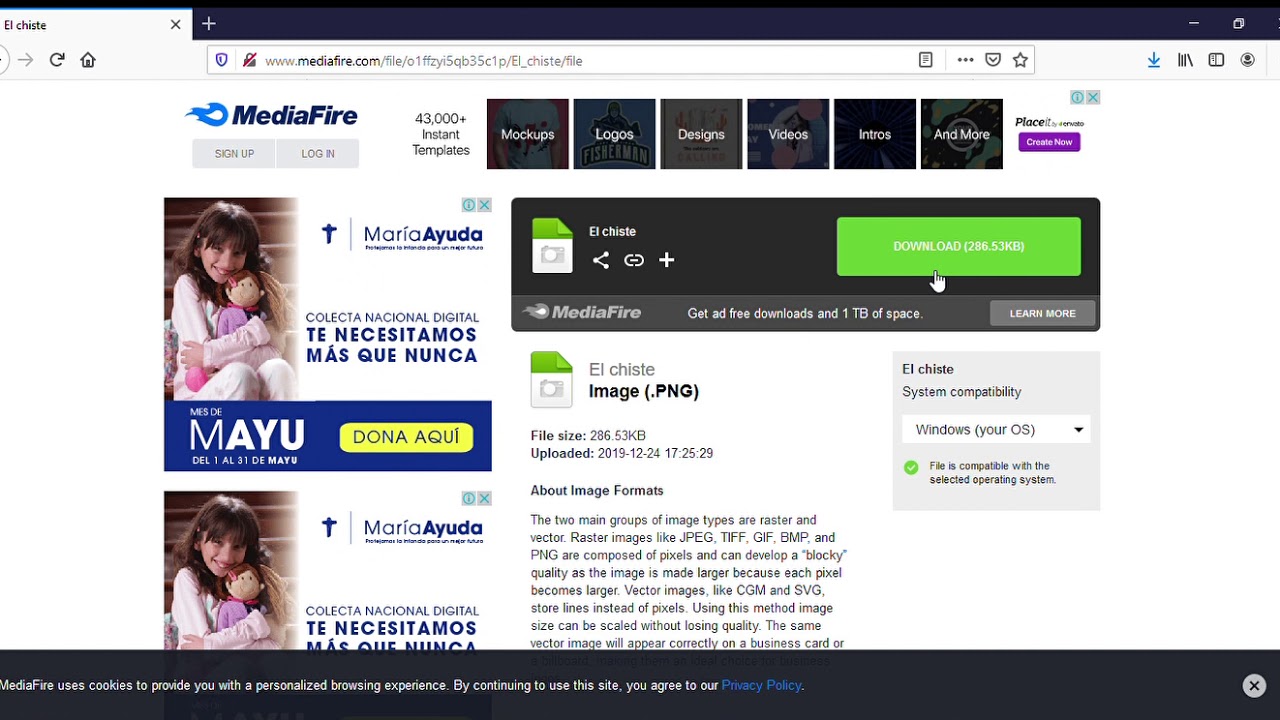Screen dimensions: 1280x720
Task: Copy link icon under El chiste
Action: pyautogui.click(x=634, y=260)
